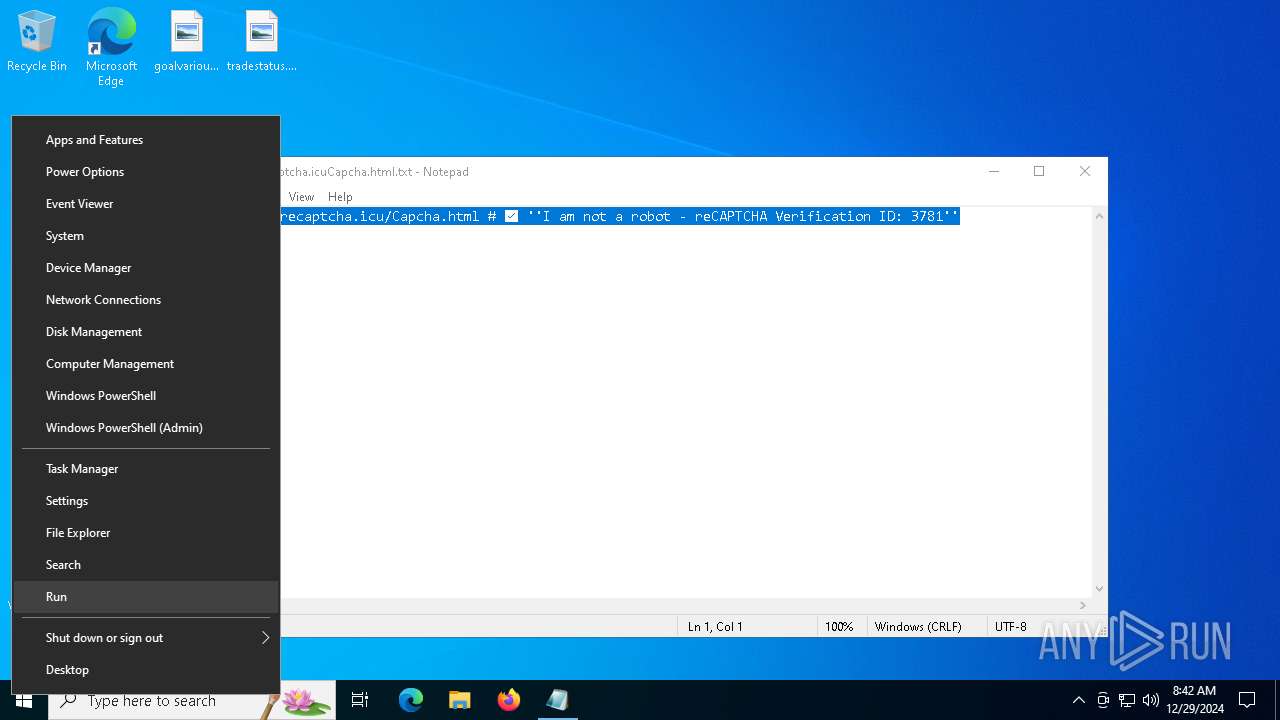Click the Meet Now tray icon

pyautogui.click(x=1103, y=701)
